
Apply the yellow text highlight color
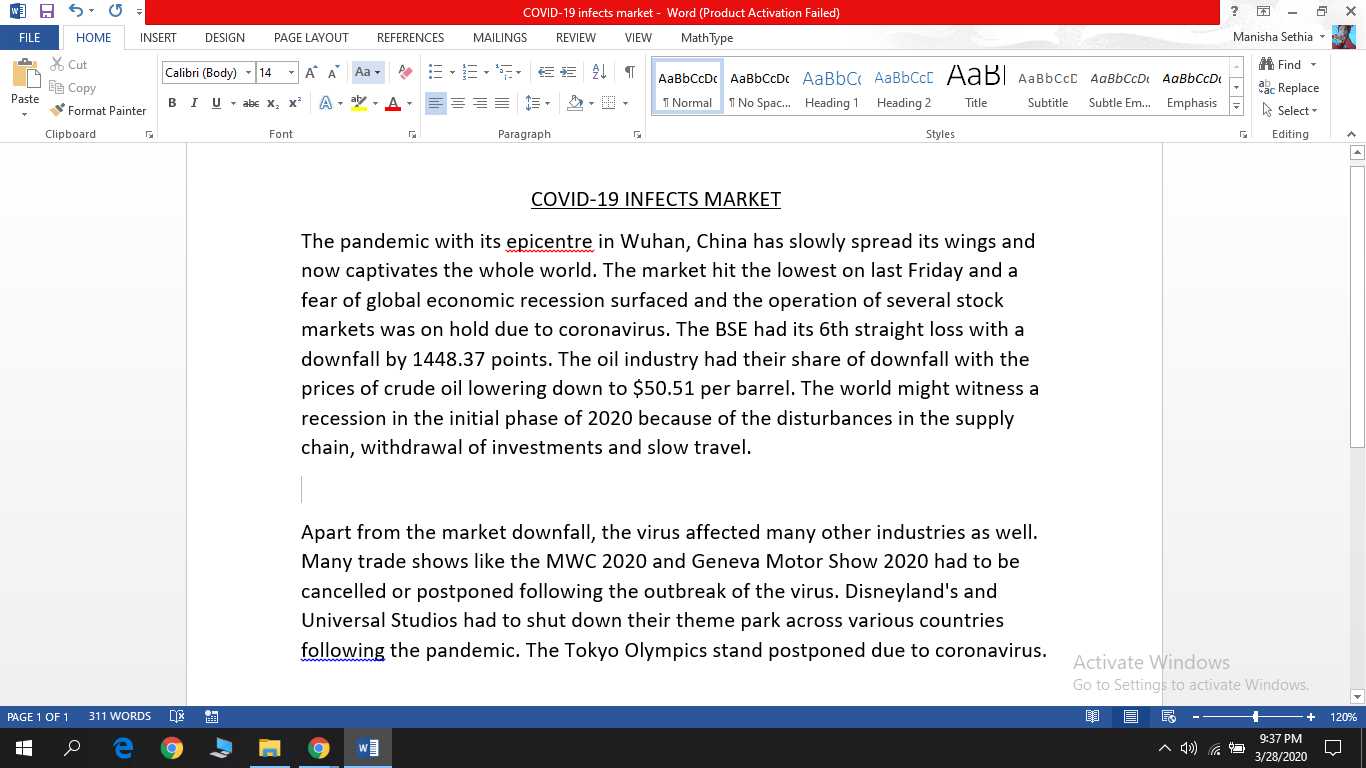pos(359,103)
